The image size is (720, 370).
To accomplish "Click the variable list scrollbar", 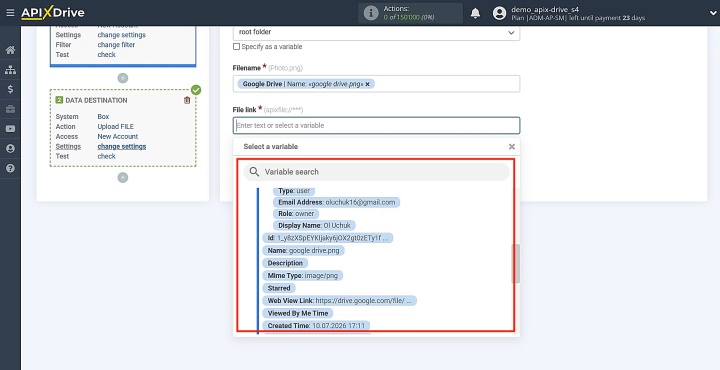I will 516,263.
